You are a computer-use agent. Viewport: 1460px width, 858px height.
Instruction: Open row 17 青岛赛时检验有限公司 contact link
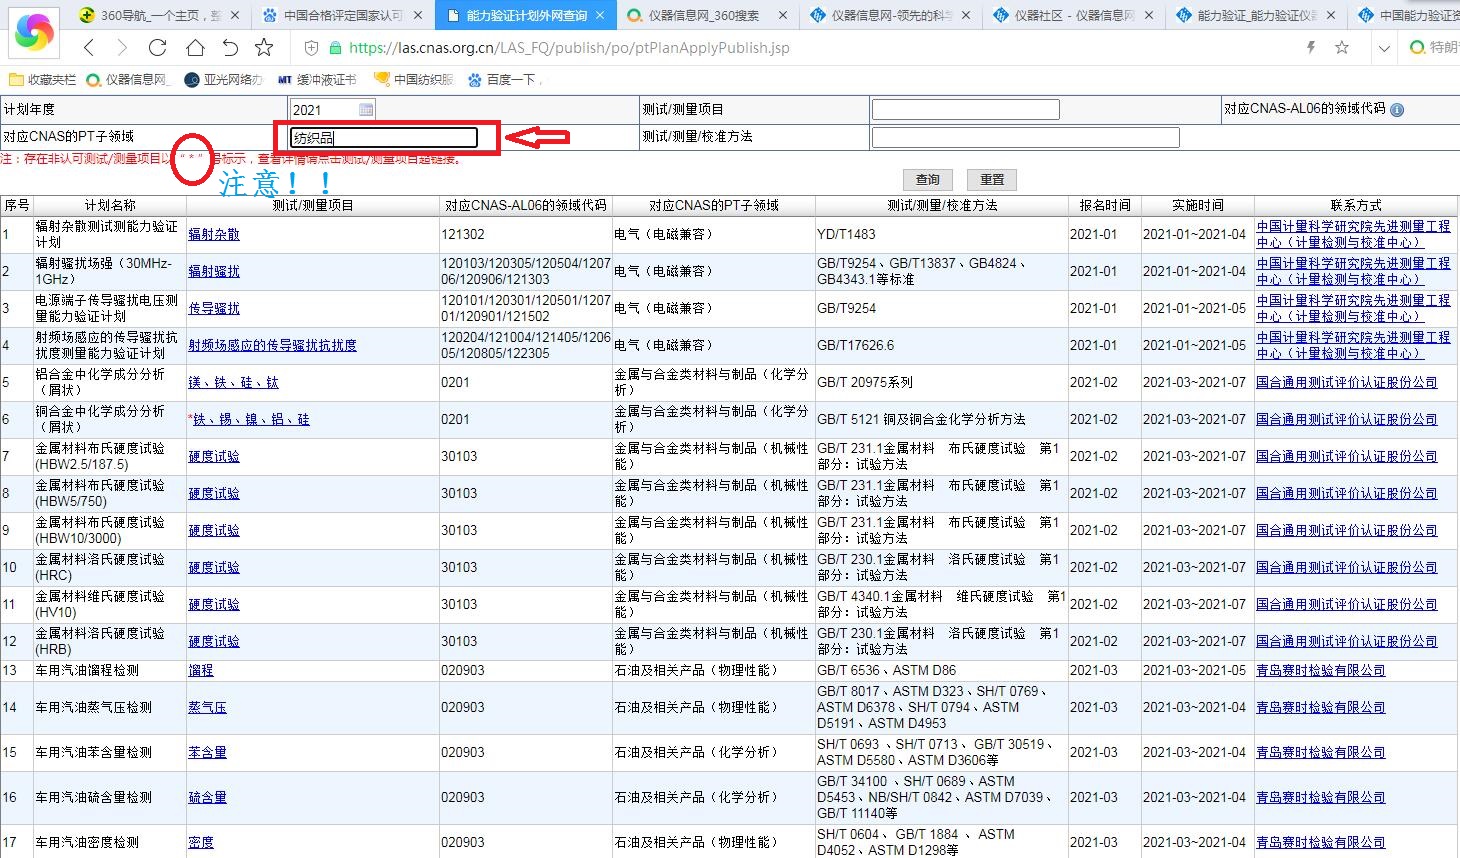tap(1320, 842)
